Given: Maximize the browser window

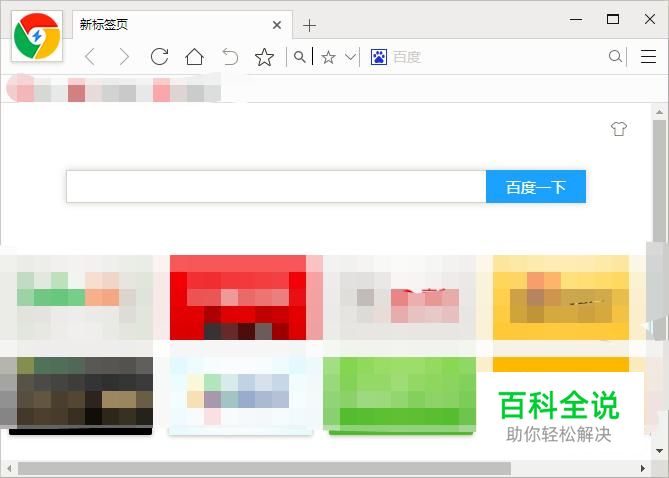Looking at the screenshot, I should click(613, 19).
